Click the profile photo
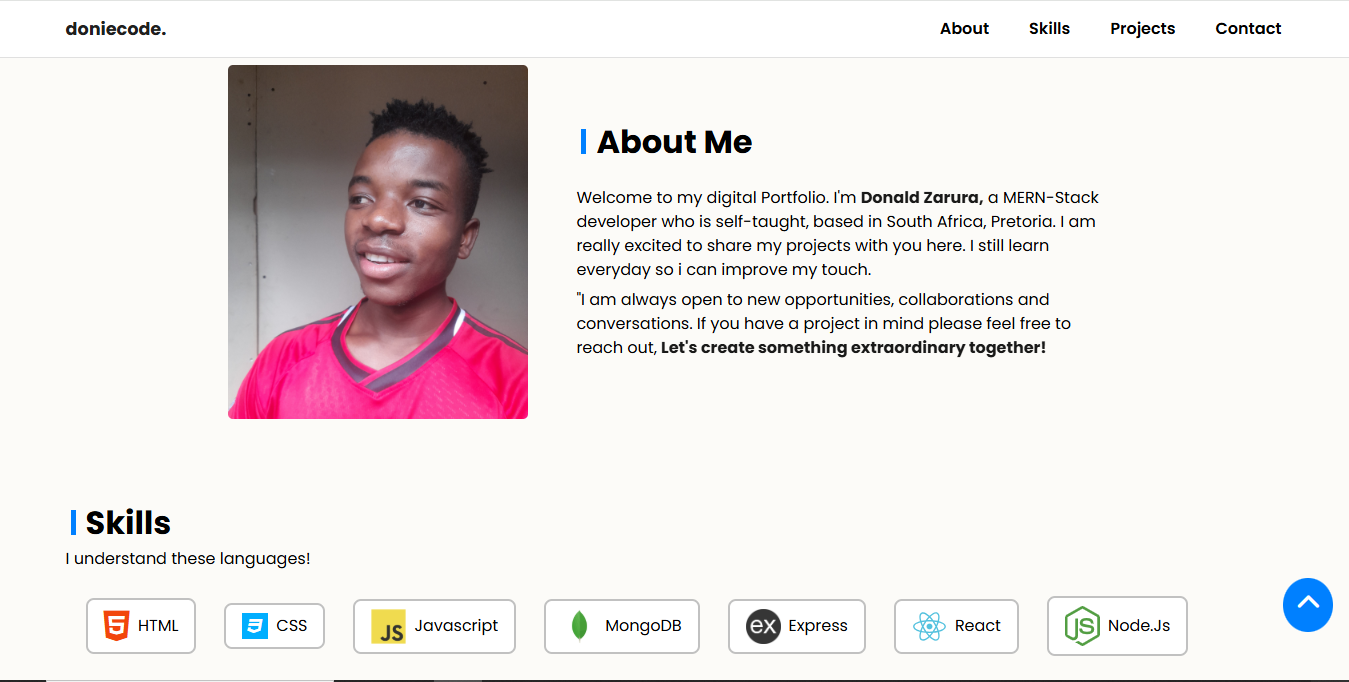The height and width of the screenshot is (682, 1349). tap(378, 242)
